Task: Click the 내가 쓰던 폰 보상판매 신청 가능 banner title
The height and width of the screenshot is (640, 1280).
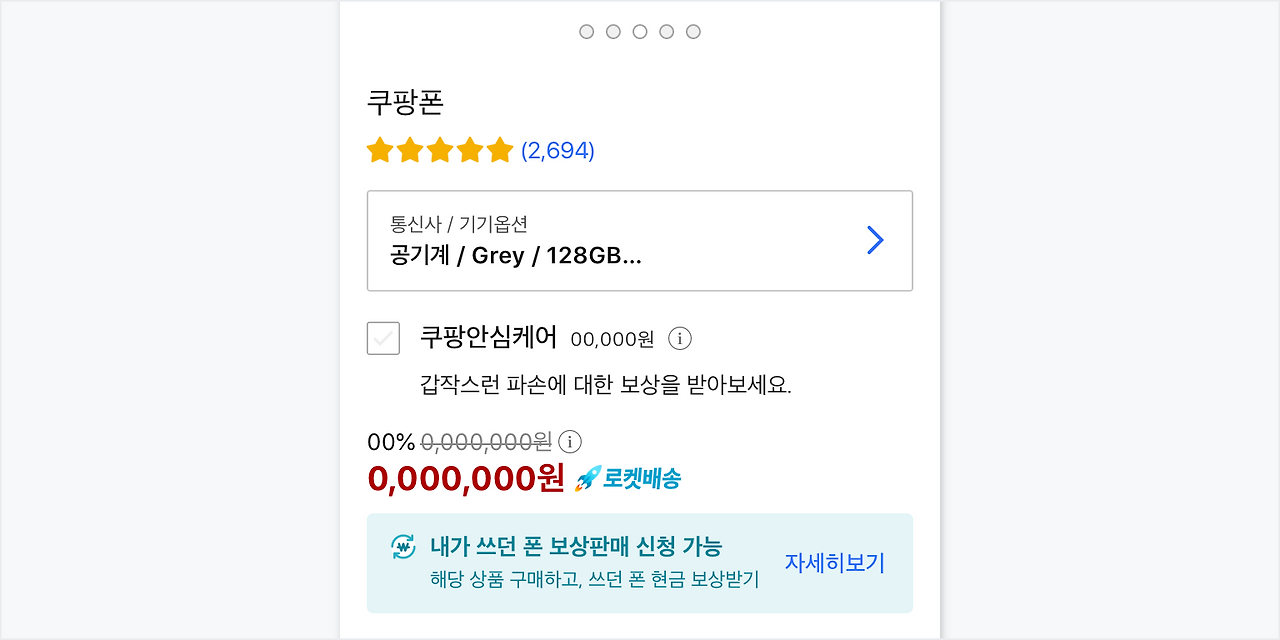Action: [576, 547]
